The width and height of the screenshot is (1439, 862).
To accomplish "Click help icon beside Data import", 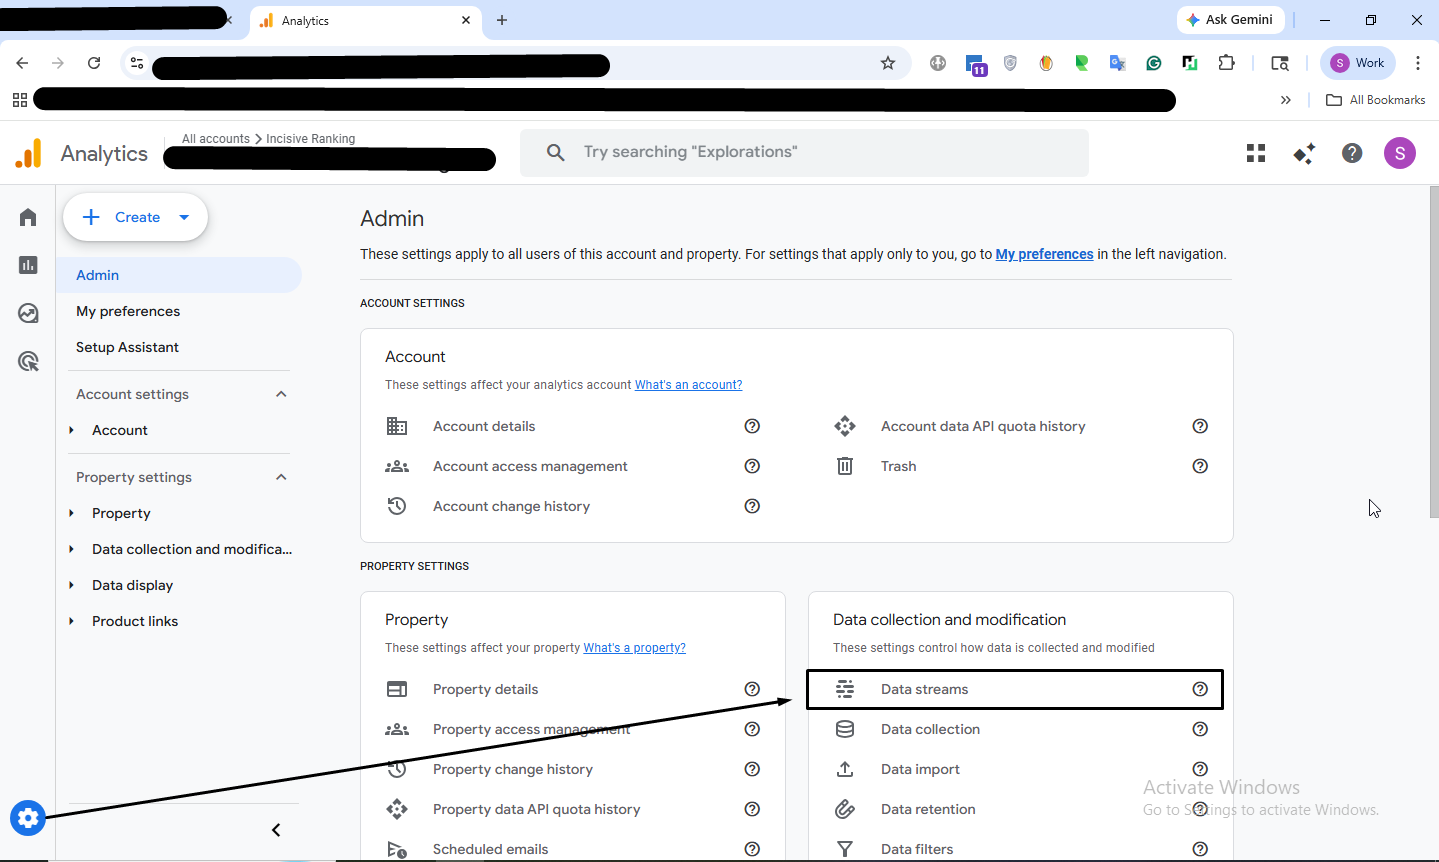I will click(1200, 769).
